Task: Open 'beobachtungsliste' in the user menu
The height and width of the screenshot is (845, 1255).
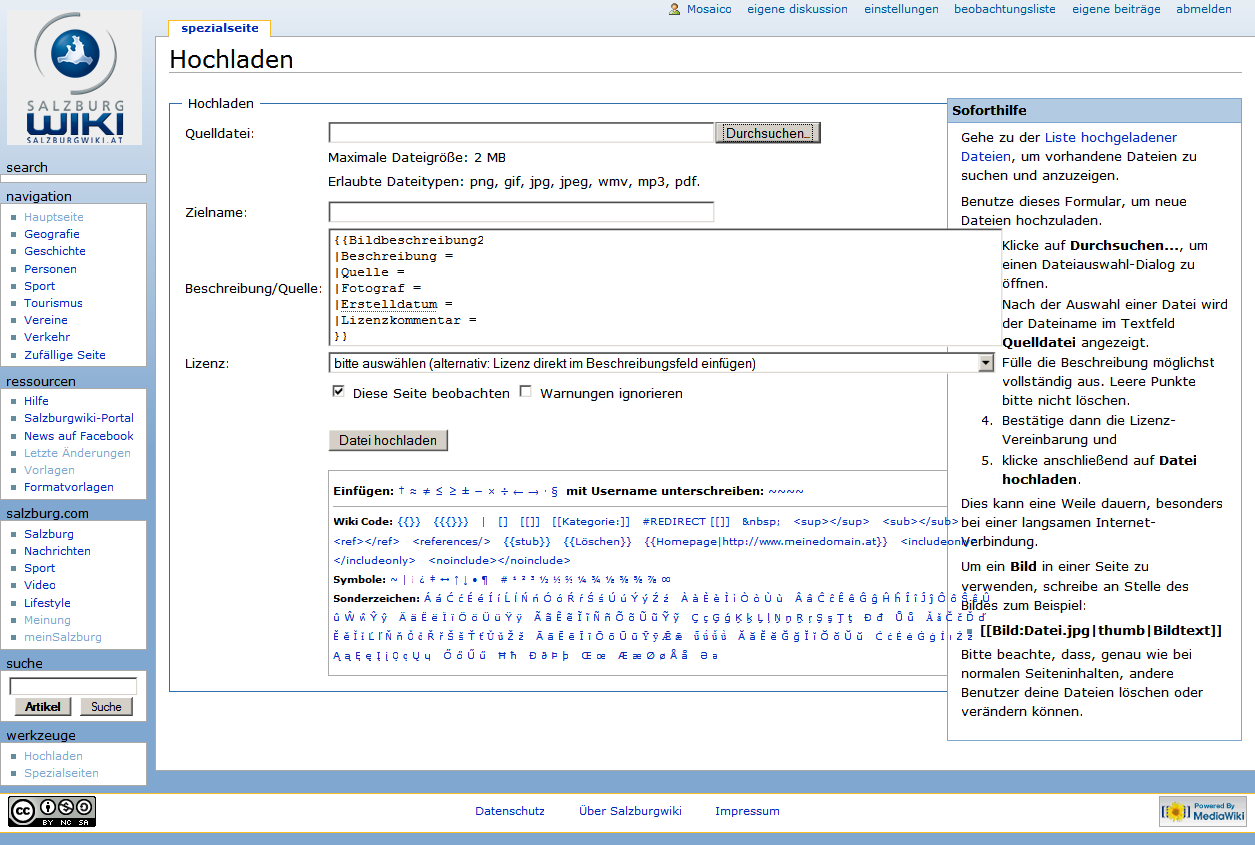Action: coord(1004,9)
